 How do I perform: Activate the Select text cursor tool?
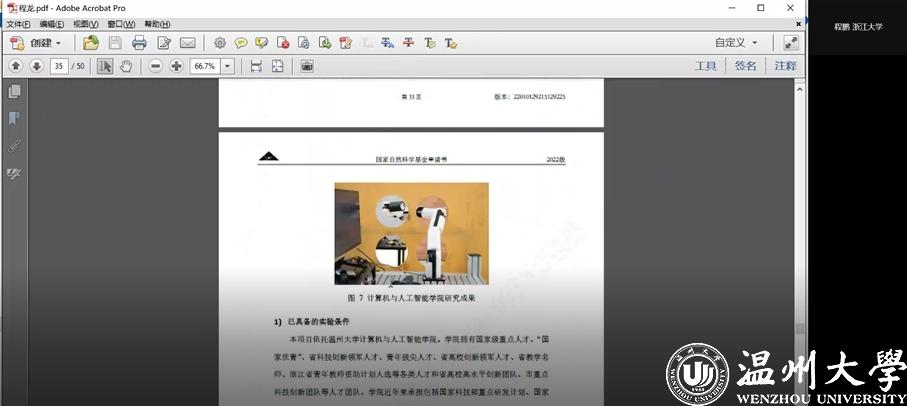pos(105,66)
